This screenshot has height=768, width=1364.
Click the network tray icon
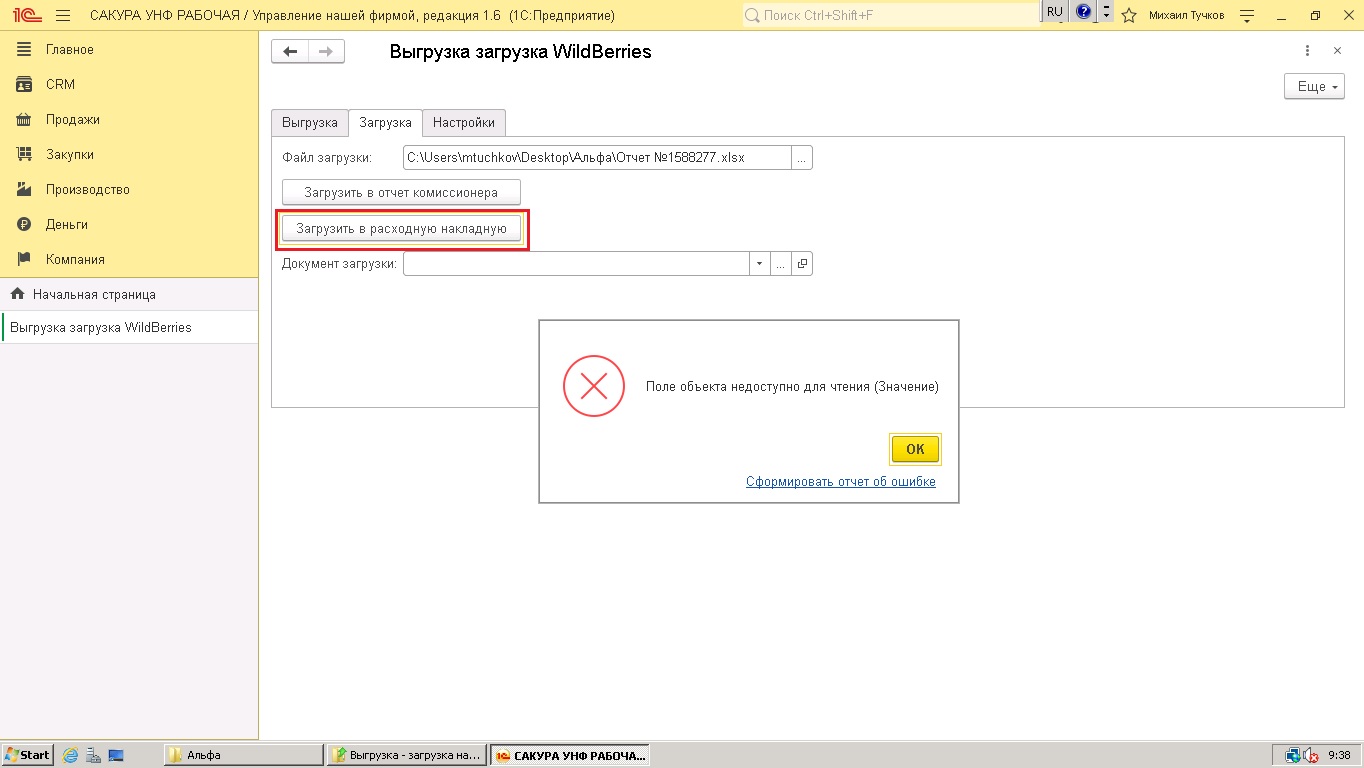coord(1293,755)
